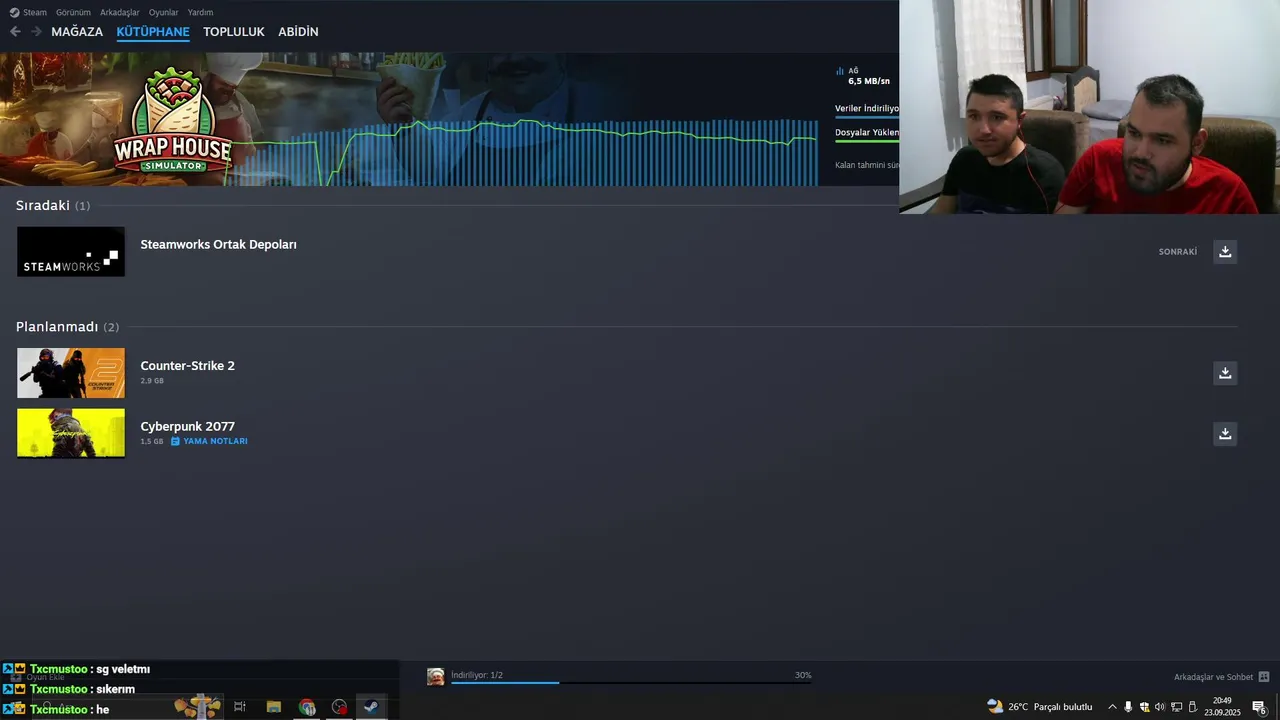This screenshot has height=720, width=1280.
Task: Click the network connection tray icon
Action: (x=1176, y=707)
